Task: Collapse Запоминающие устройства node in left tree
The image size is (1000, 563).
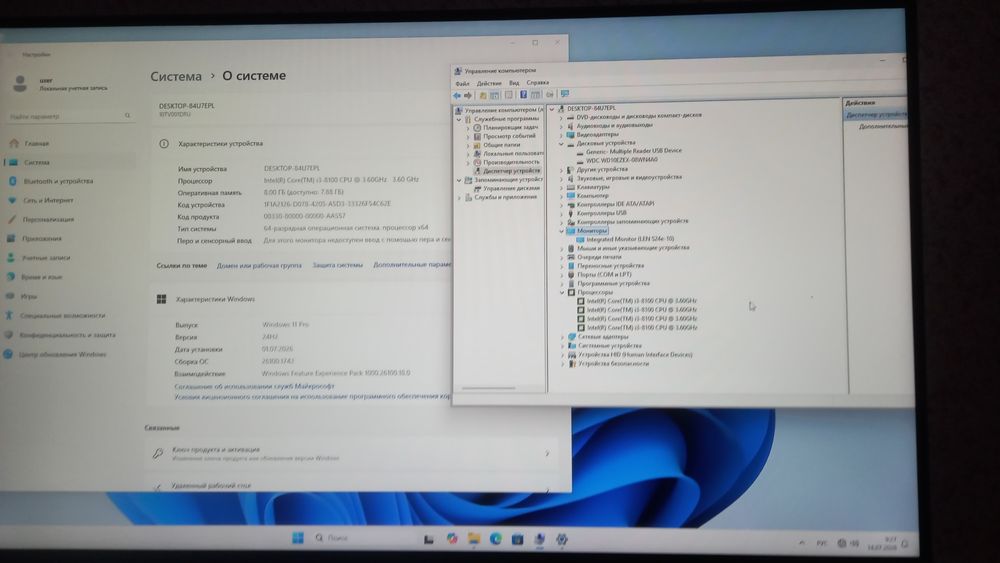Action: coord(459,180)
